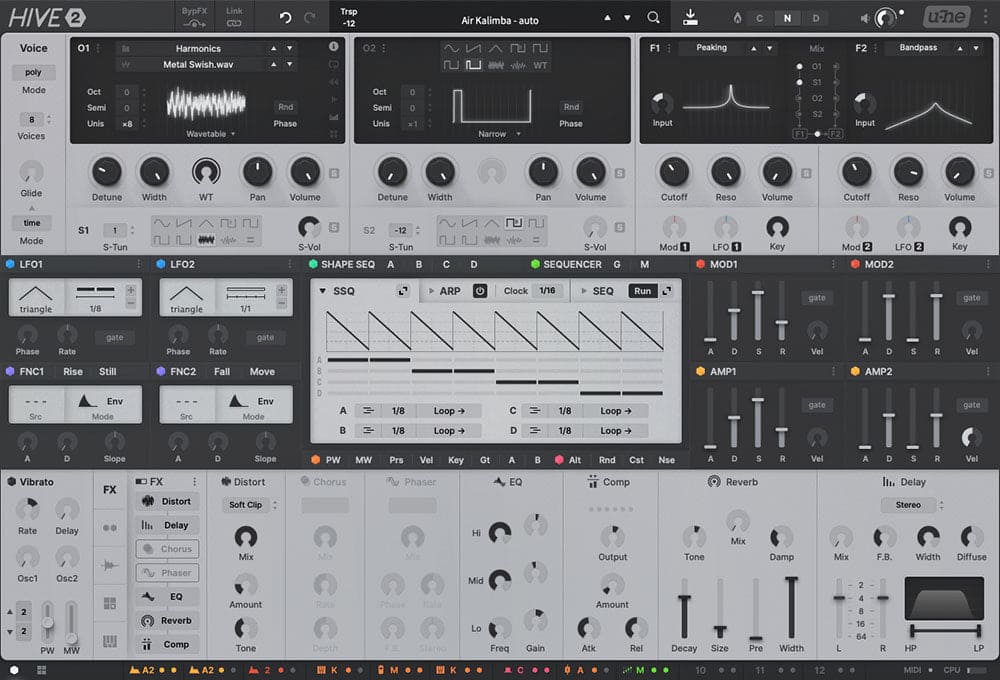Click the u-he logo badge
This screenshot has width=1000, height=680.
(946, 18)
